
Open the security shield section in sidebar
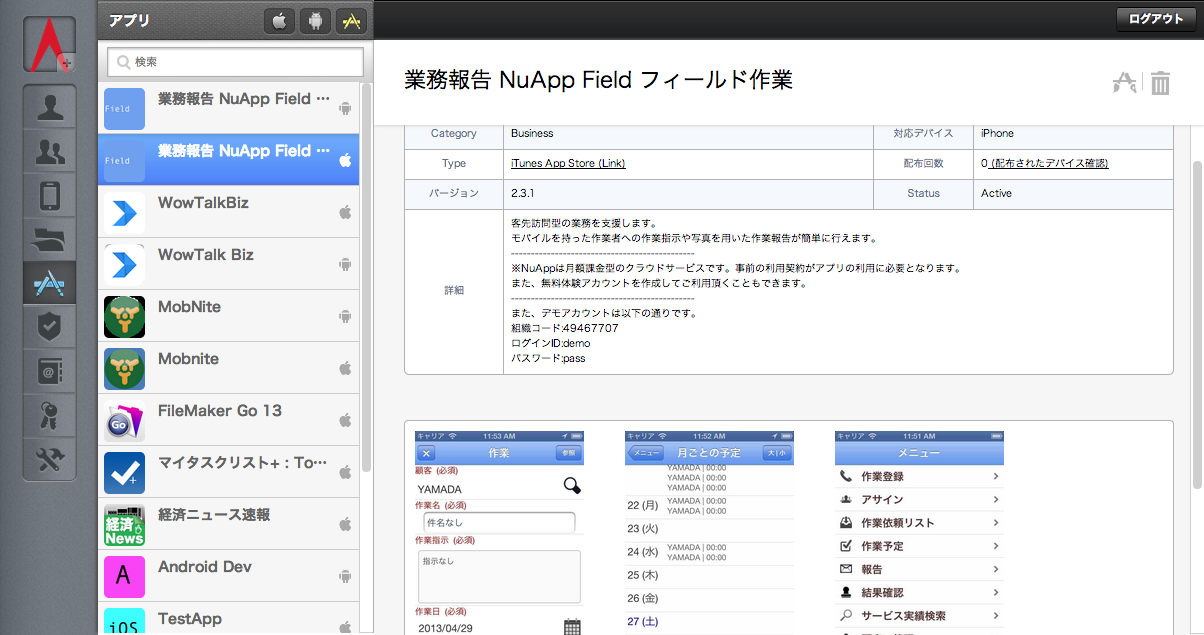49,327
